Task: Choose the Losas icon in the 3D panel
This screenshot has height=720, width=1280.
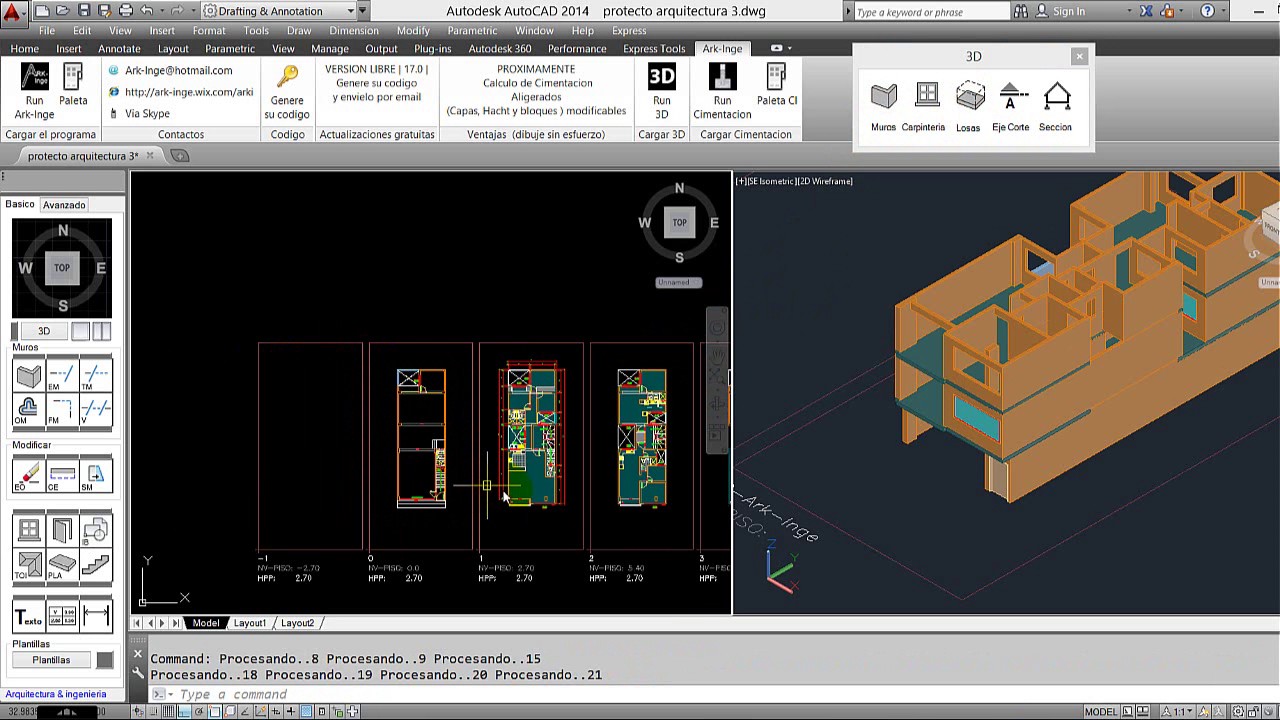Action: tap(969, 97)
